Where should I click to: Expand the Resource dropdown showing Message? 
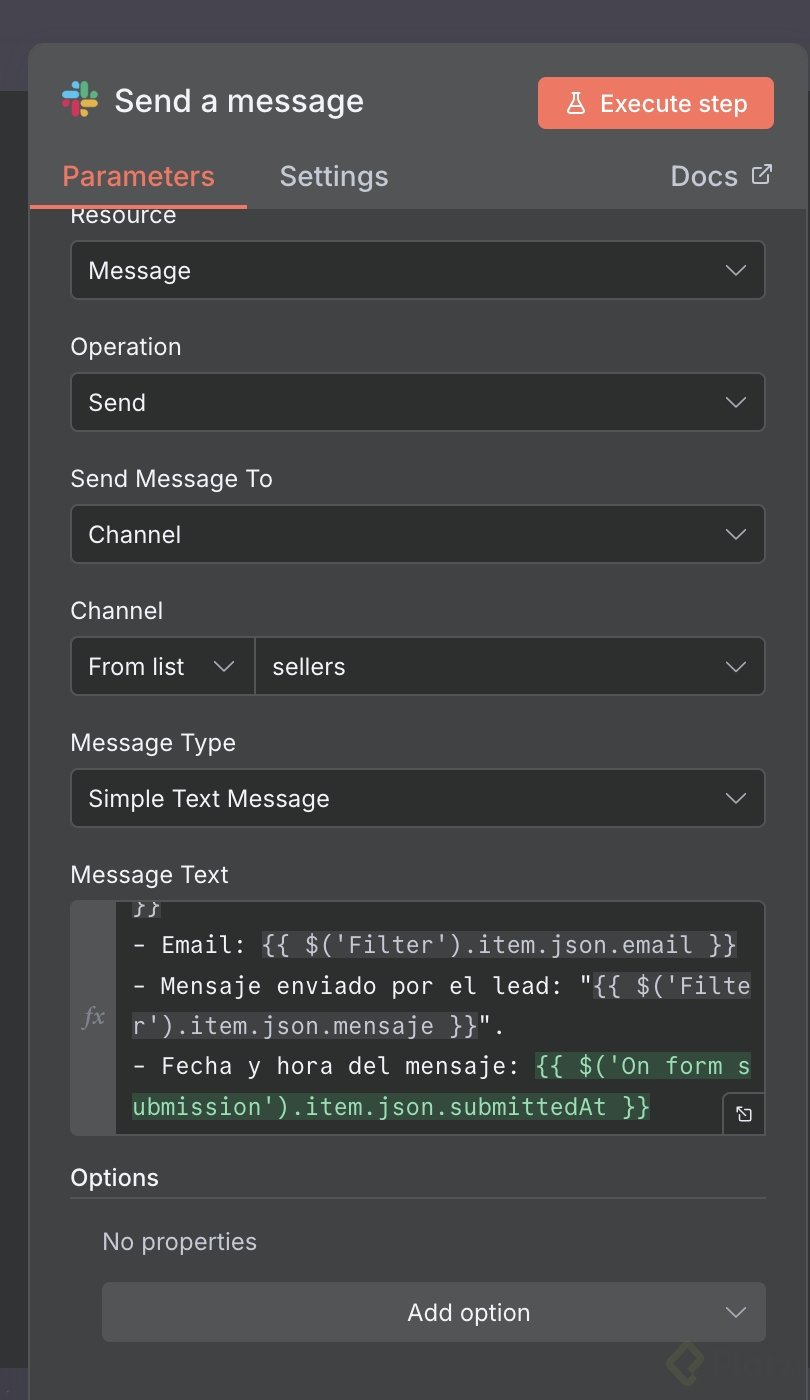coord(417,271)
